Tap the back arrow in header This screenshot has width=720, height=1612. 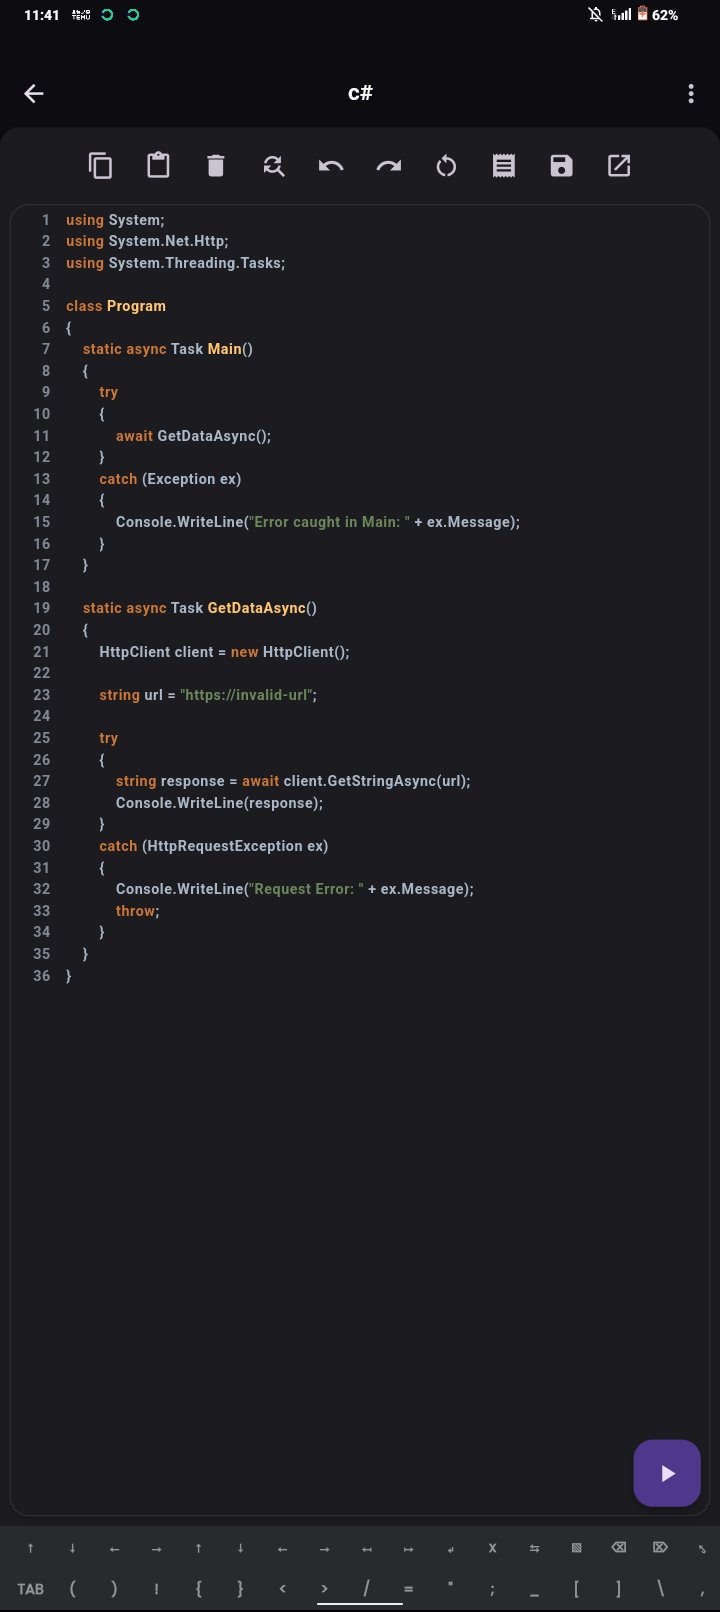pyautogui.click(x=34, y=94)
